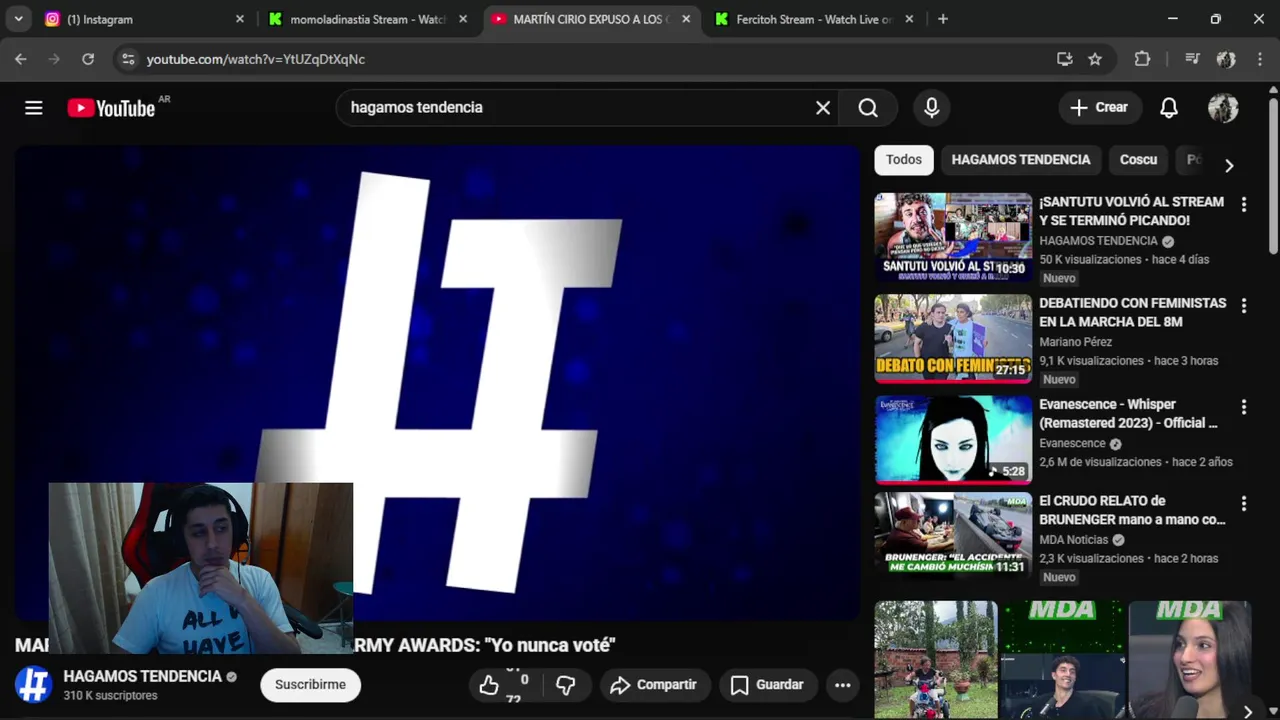Open the account avatar menu
1280x720 pixels.
point(1223,108)
